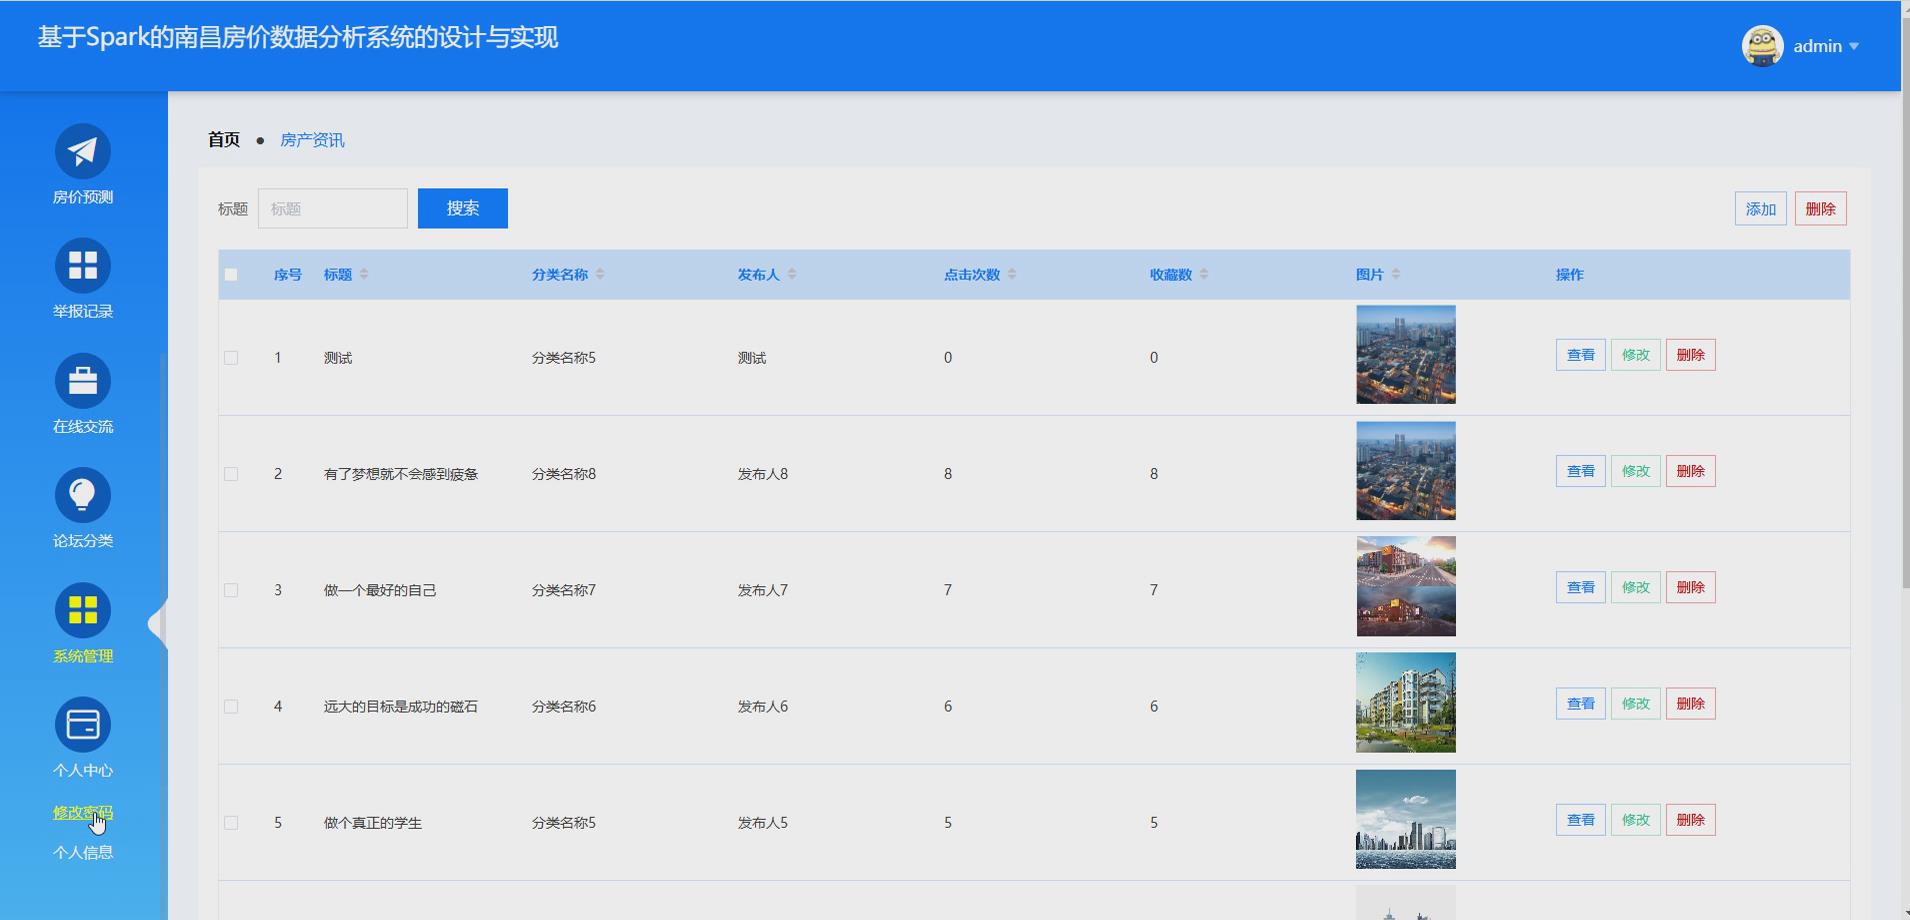
Task: Click the 操作 column header
Action: (1570, 275)
